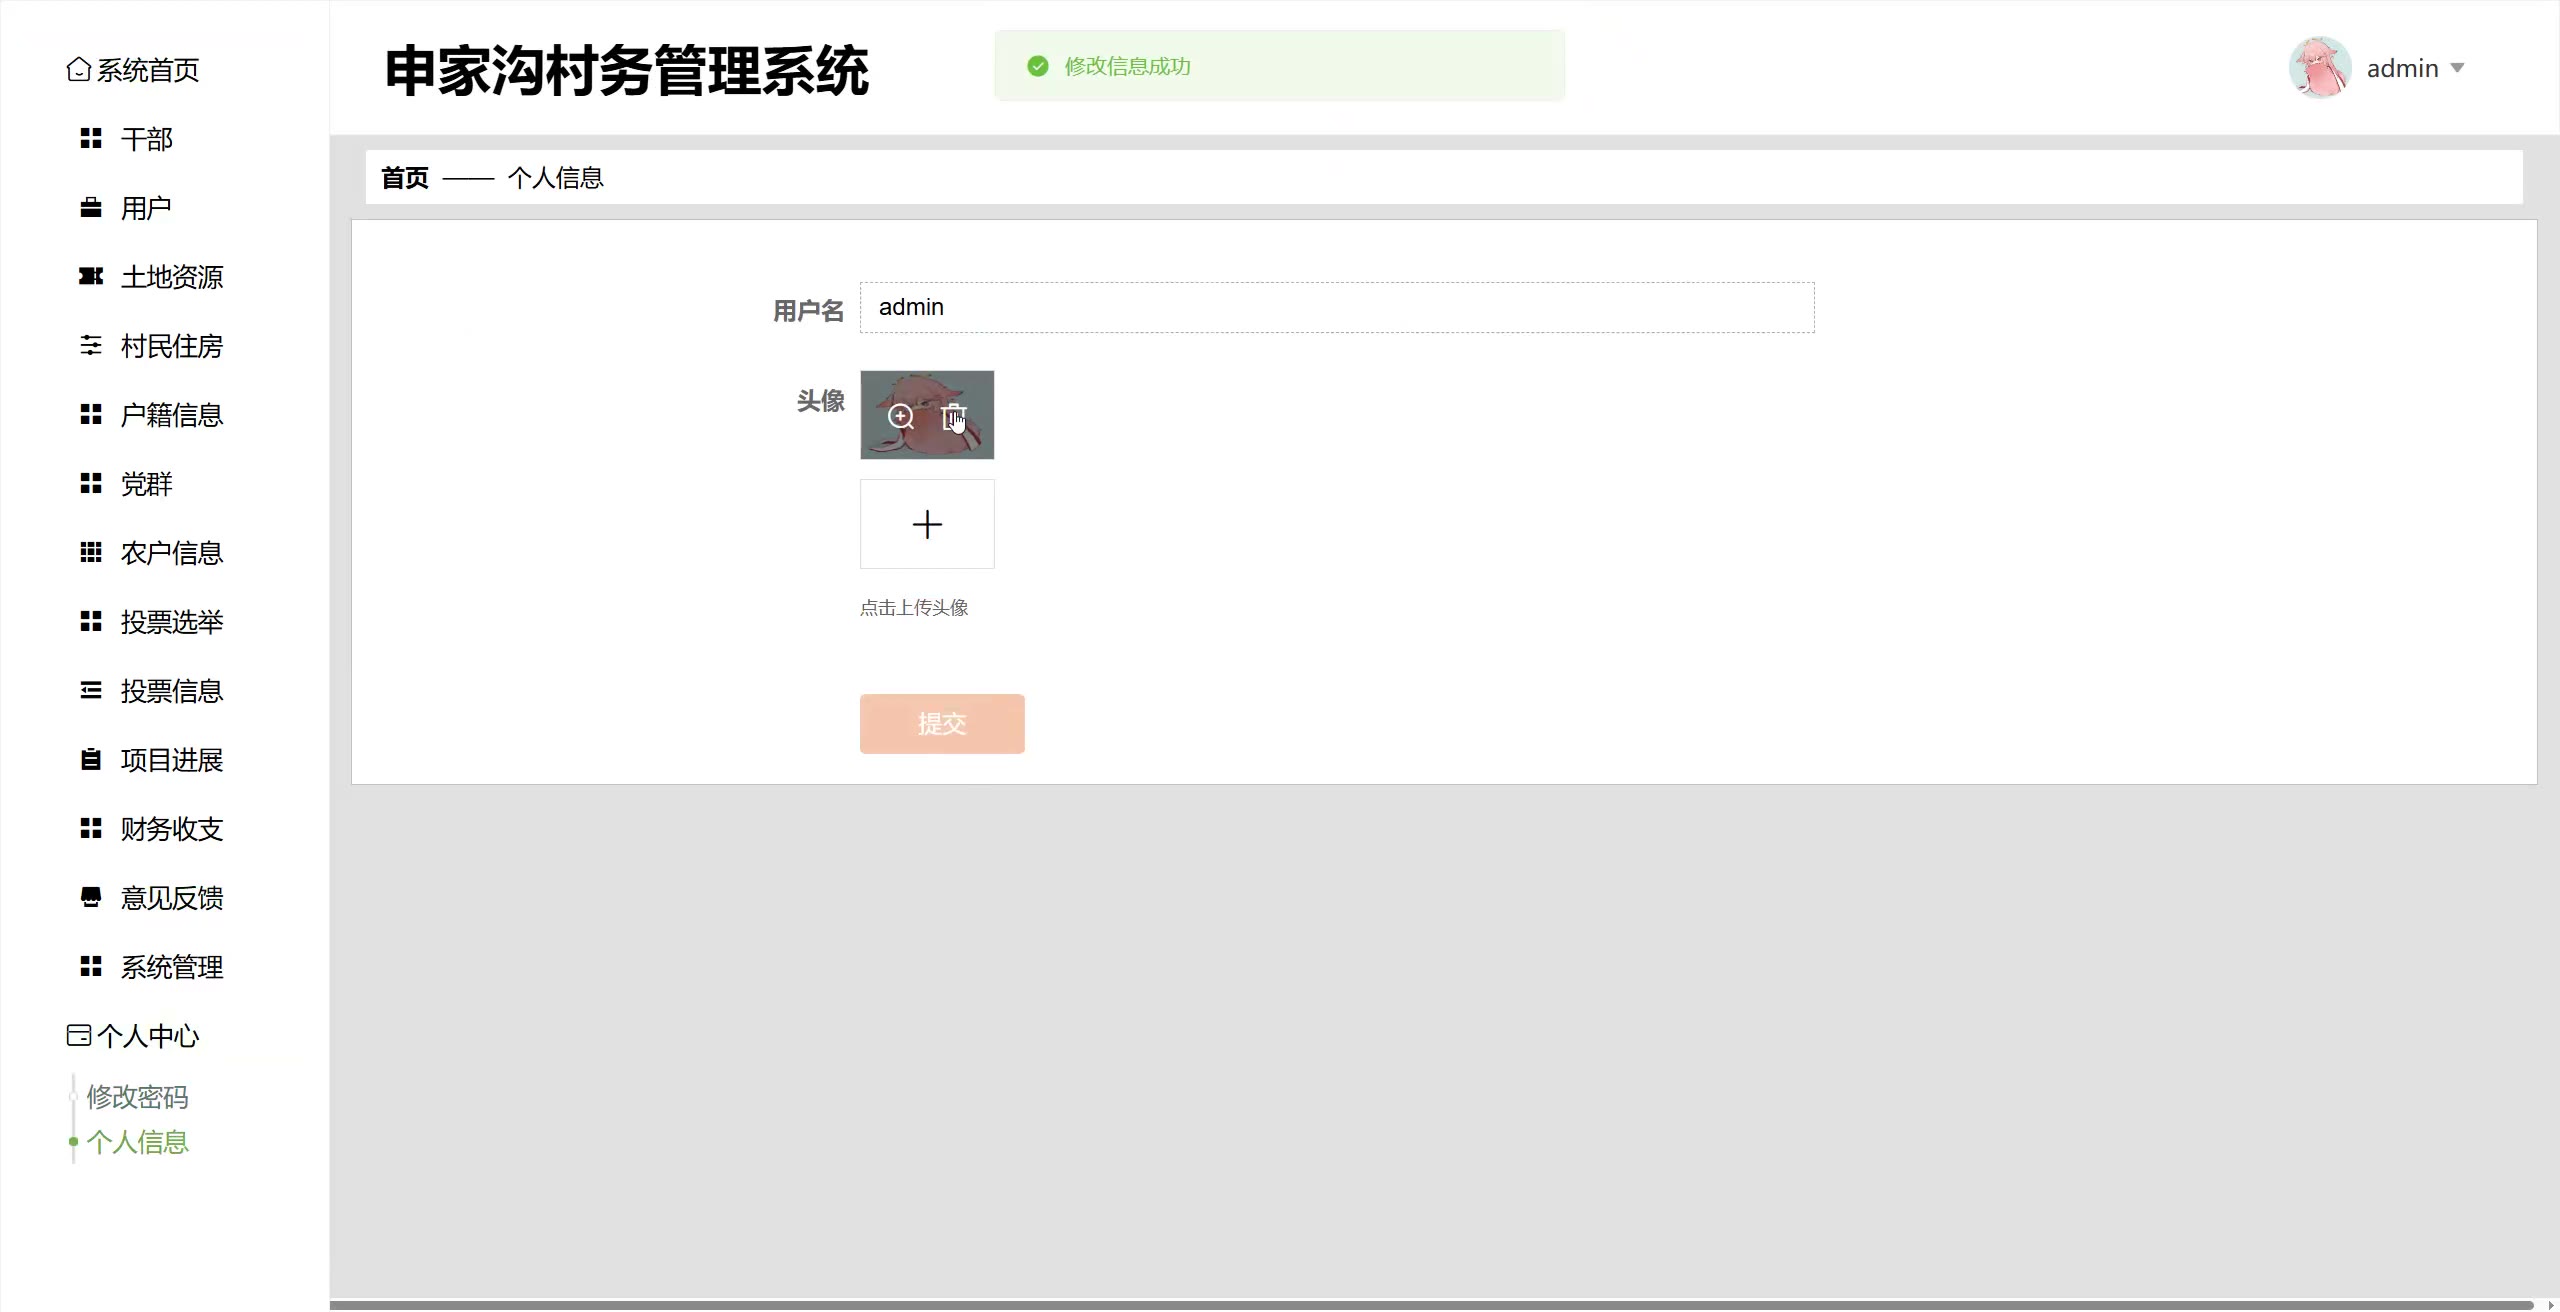
Task: Open the 投票选举 menu item
Action: coord(171,622)
